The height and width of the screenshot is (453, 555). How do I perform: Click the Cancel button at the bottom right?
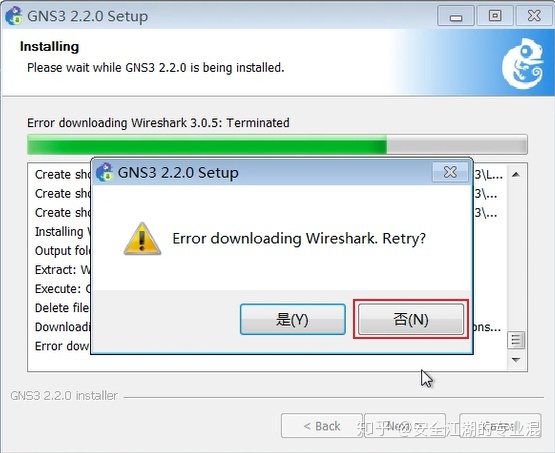(500, 426)
